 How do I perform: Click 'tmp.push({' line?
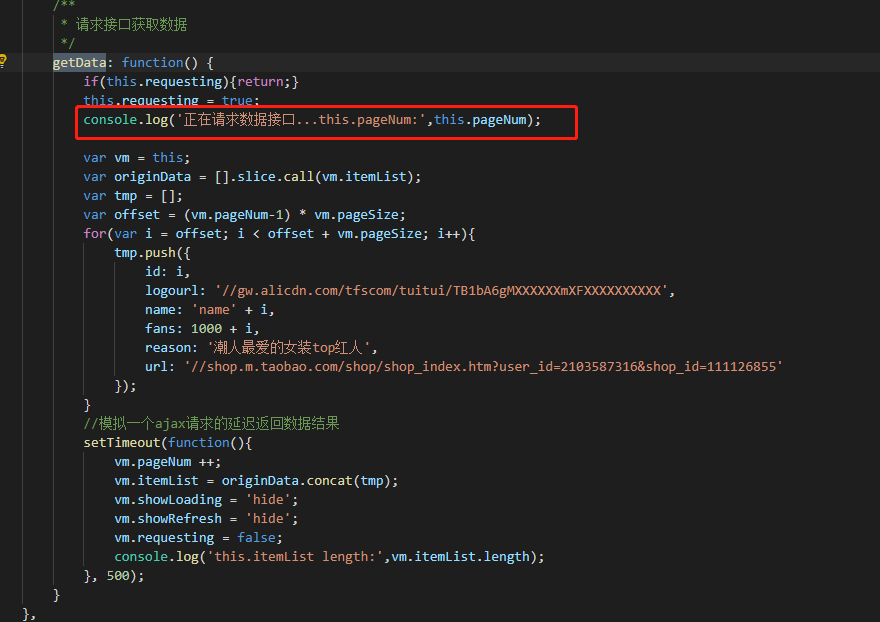click(152, 253)
